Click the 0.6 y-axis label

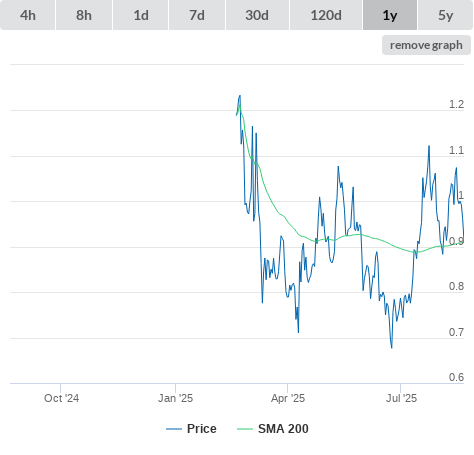456,377
